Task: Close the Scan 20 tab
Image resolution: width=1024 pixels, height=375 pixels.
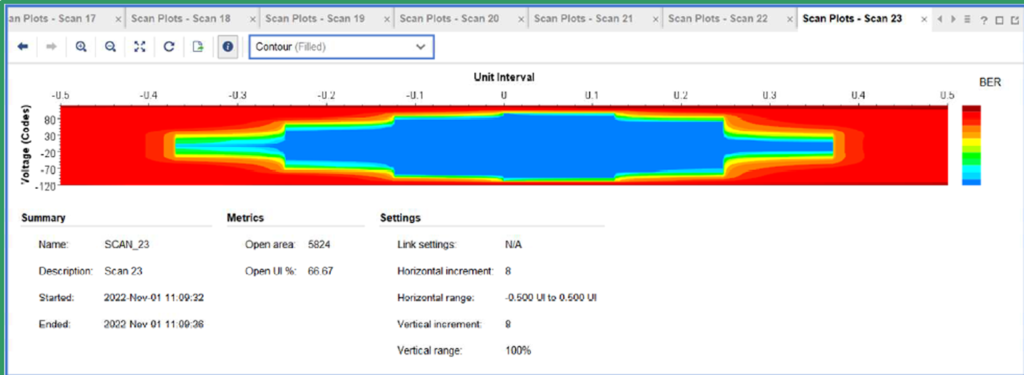Action: 520,20
